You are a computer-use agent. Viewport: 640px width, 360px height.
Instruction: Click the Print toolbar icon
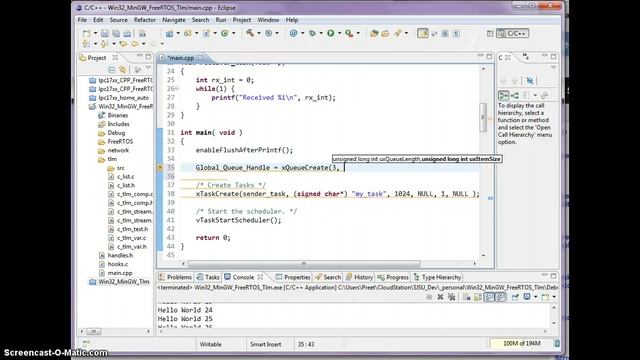point(142,33)
